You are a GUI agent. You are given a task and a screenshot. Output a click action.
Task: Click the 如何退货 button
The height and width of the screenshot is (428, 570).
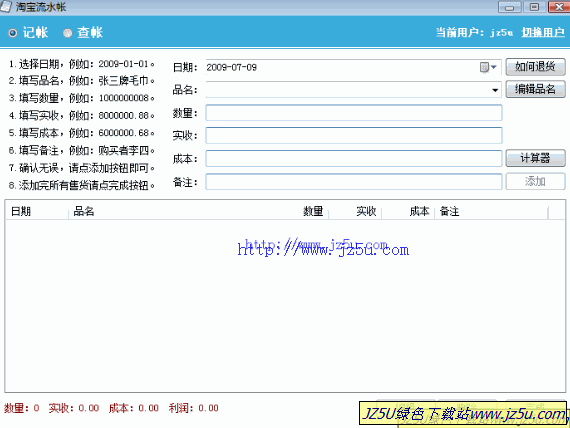[x=535, y=67]
